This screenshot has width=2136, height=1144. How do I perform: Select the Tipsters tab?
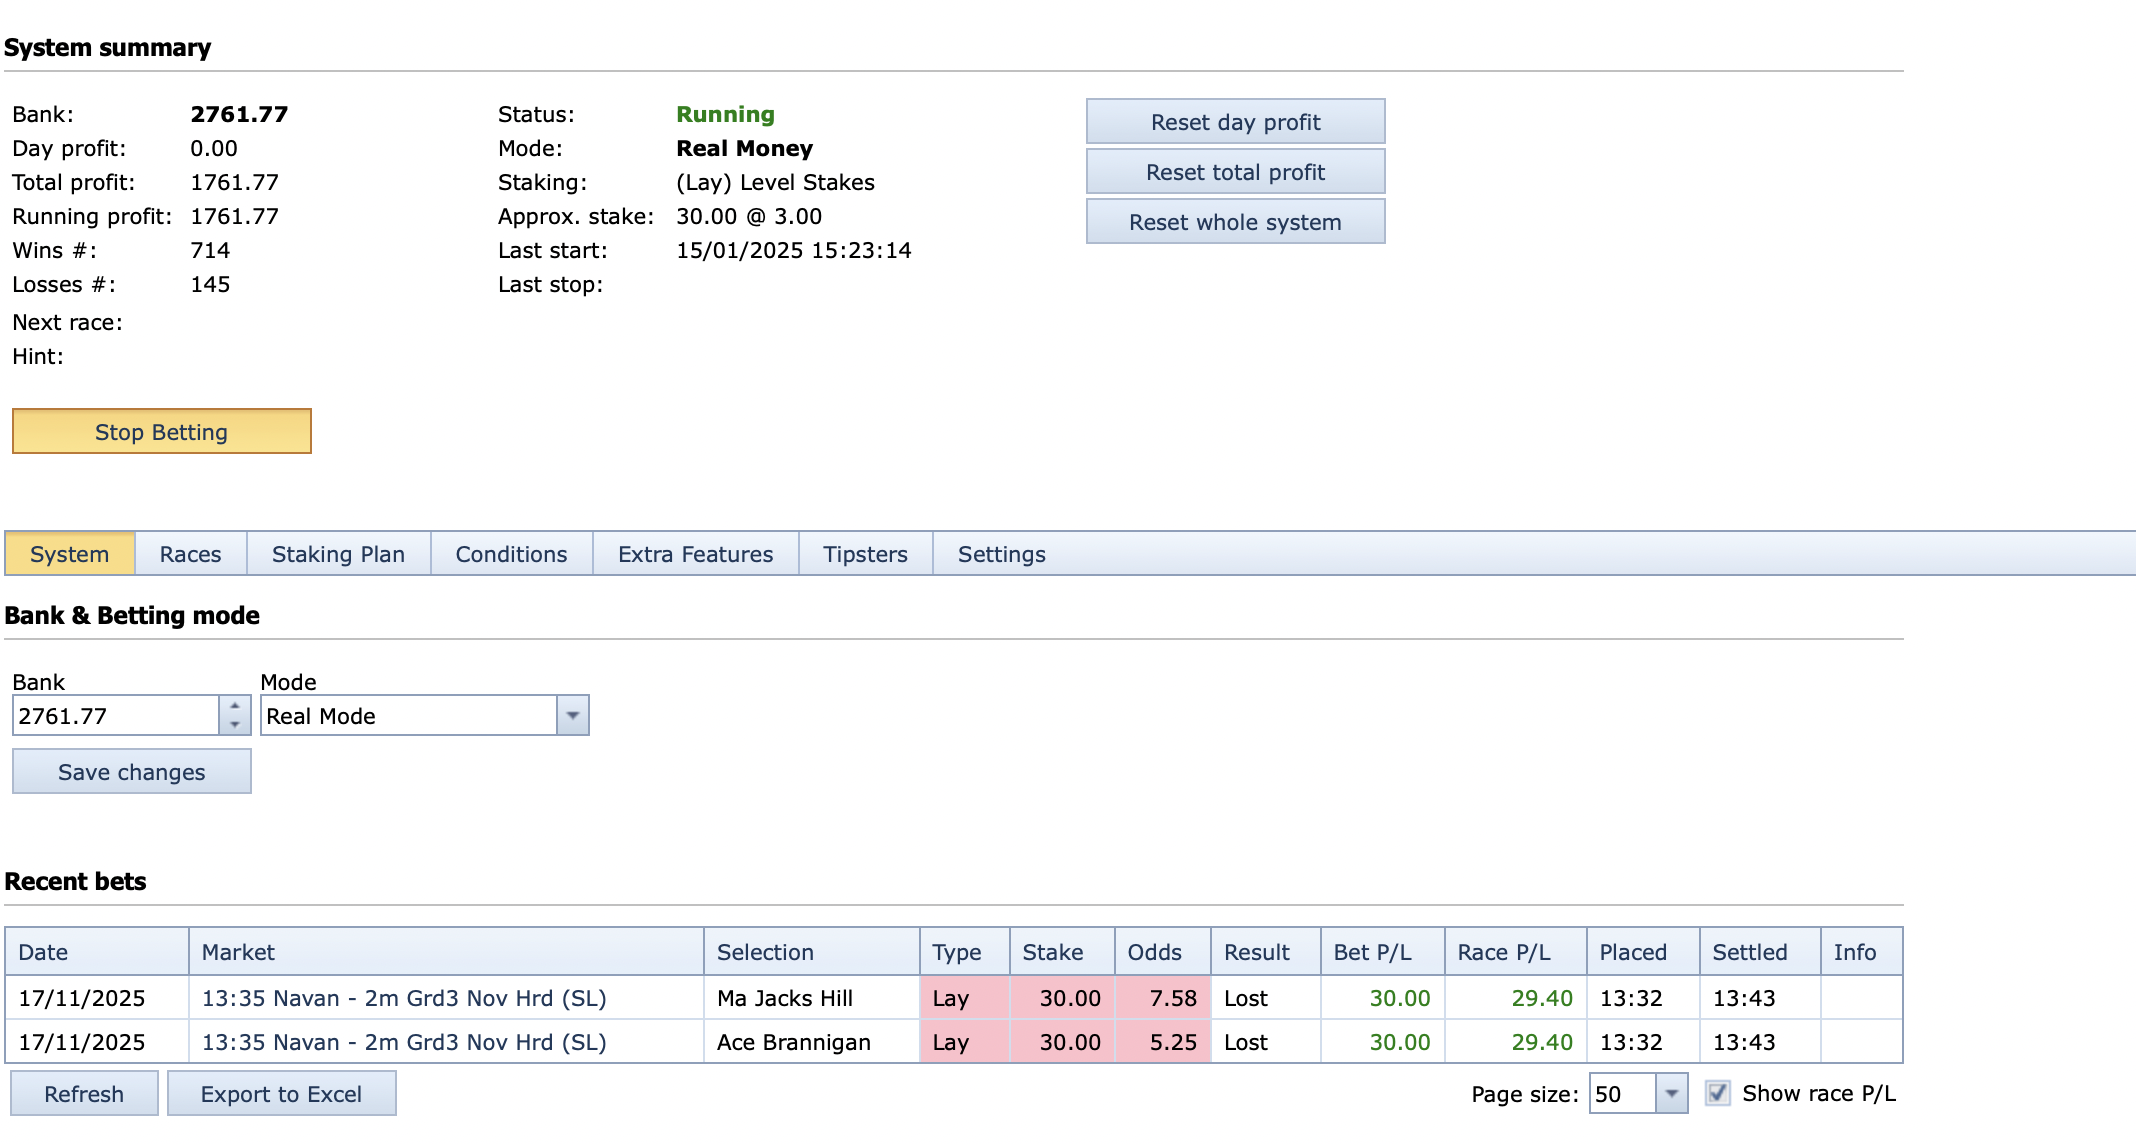(865, 554)
